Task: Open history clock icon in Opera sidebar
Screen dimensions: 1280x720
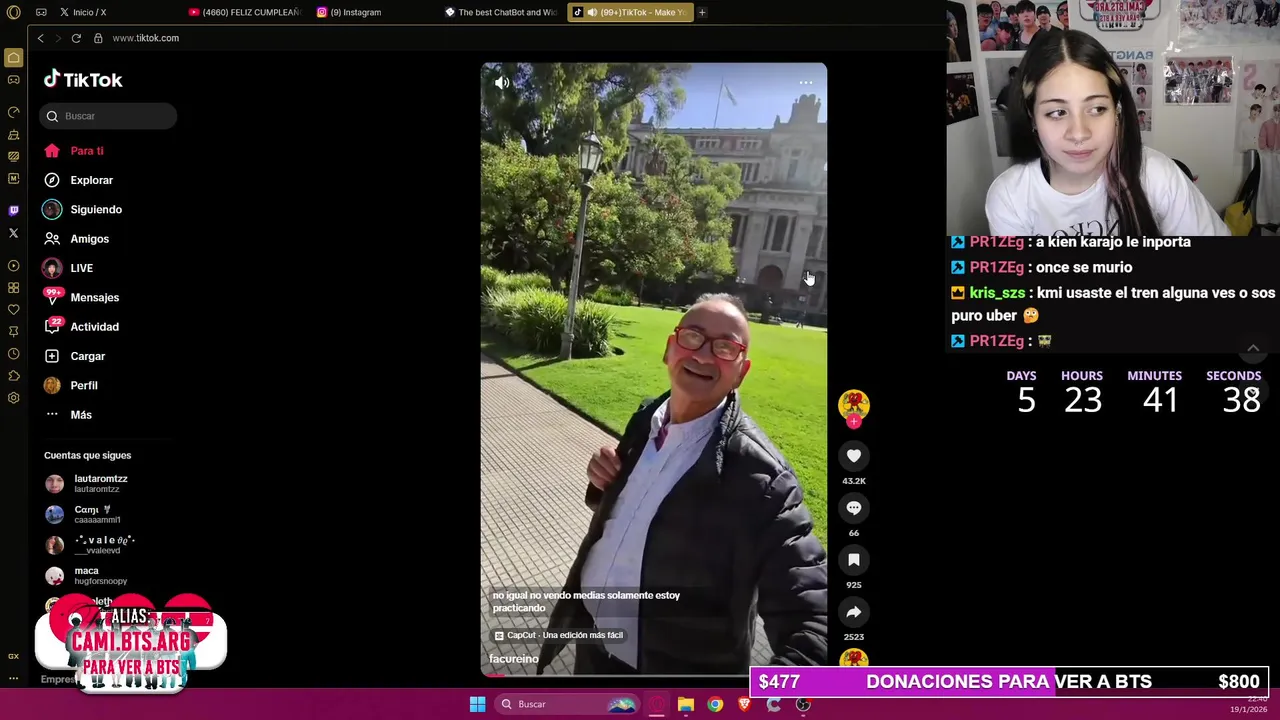Action: (x=13, y=354)
